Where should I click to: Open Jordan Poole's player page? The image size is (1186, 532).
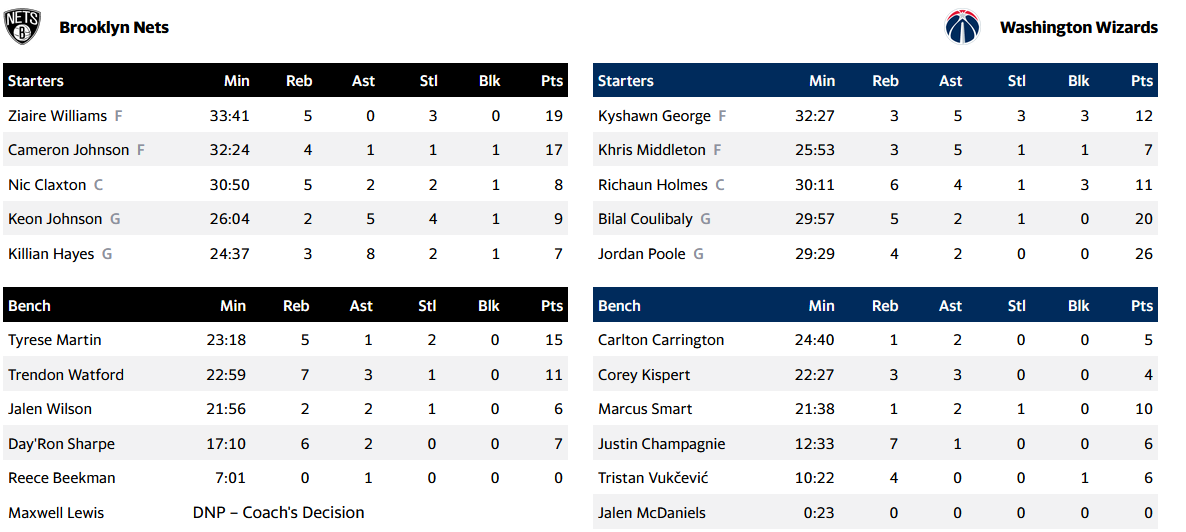click(x=642, y=254)
